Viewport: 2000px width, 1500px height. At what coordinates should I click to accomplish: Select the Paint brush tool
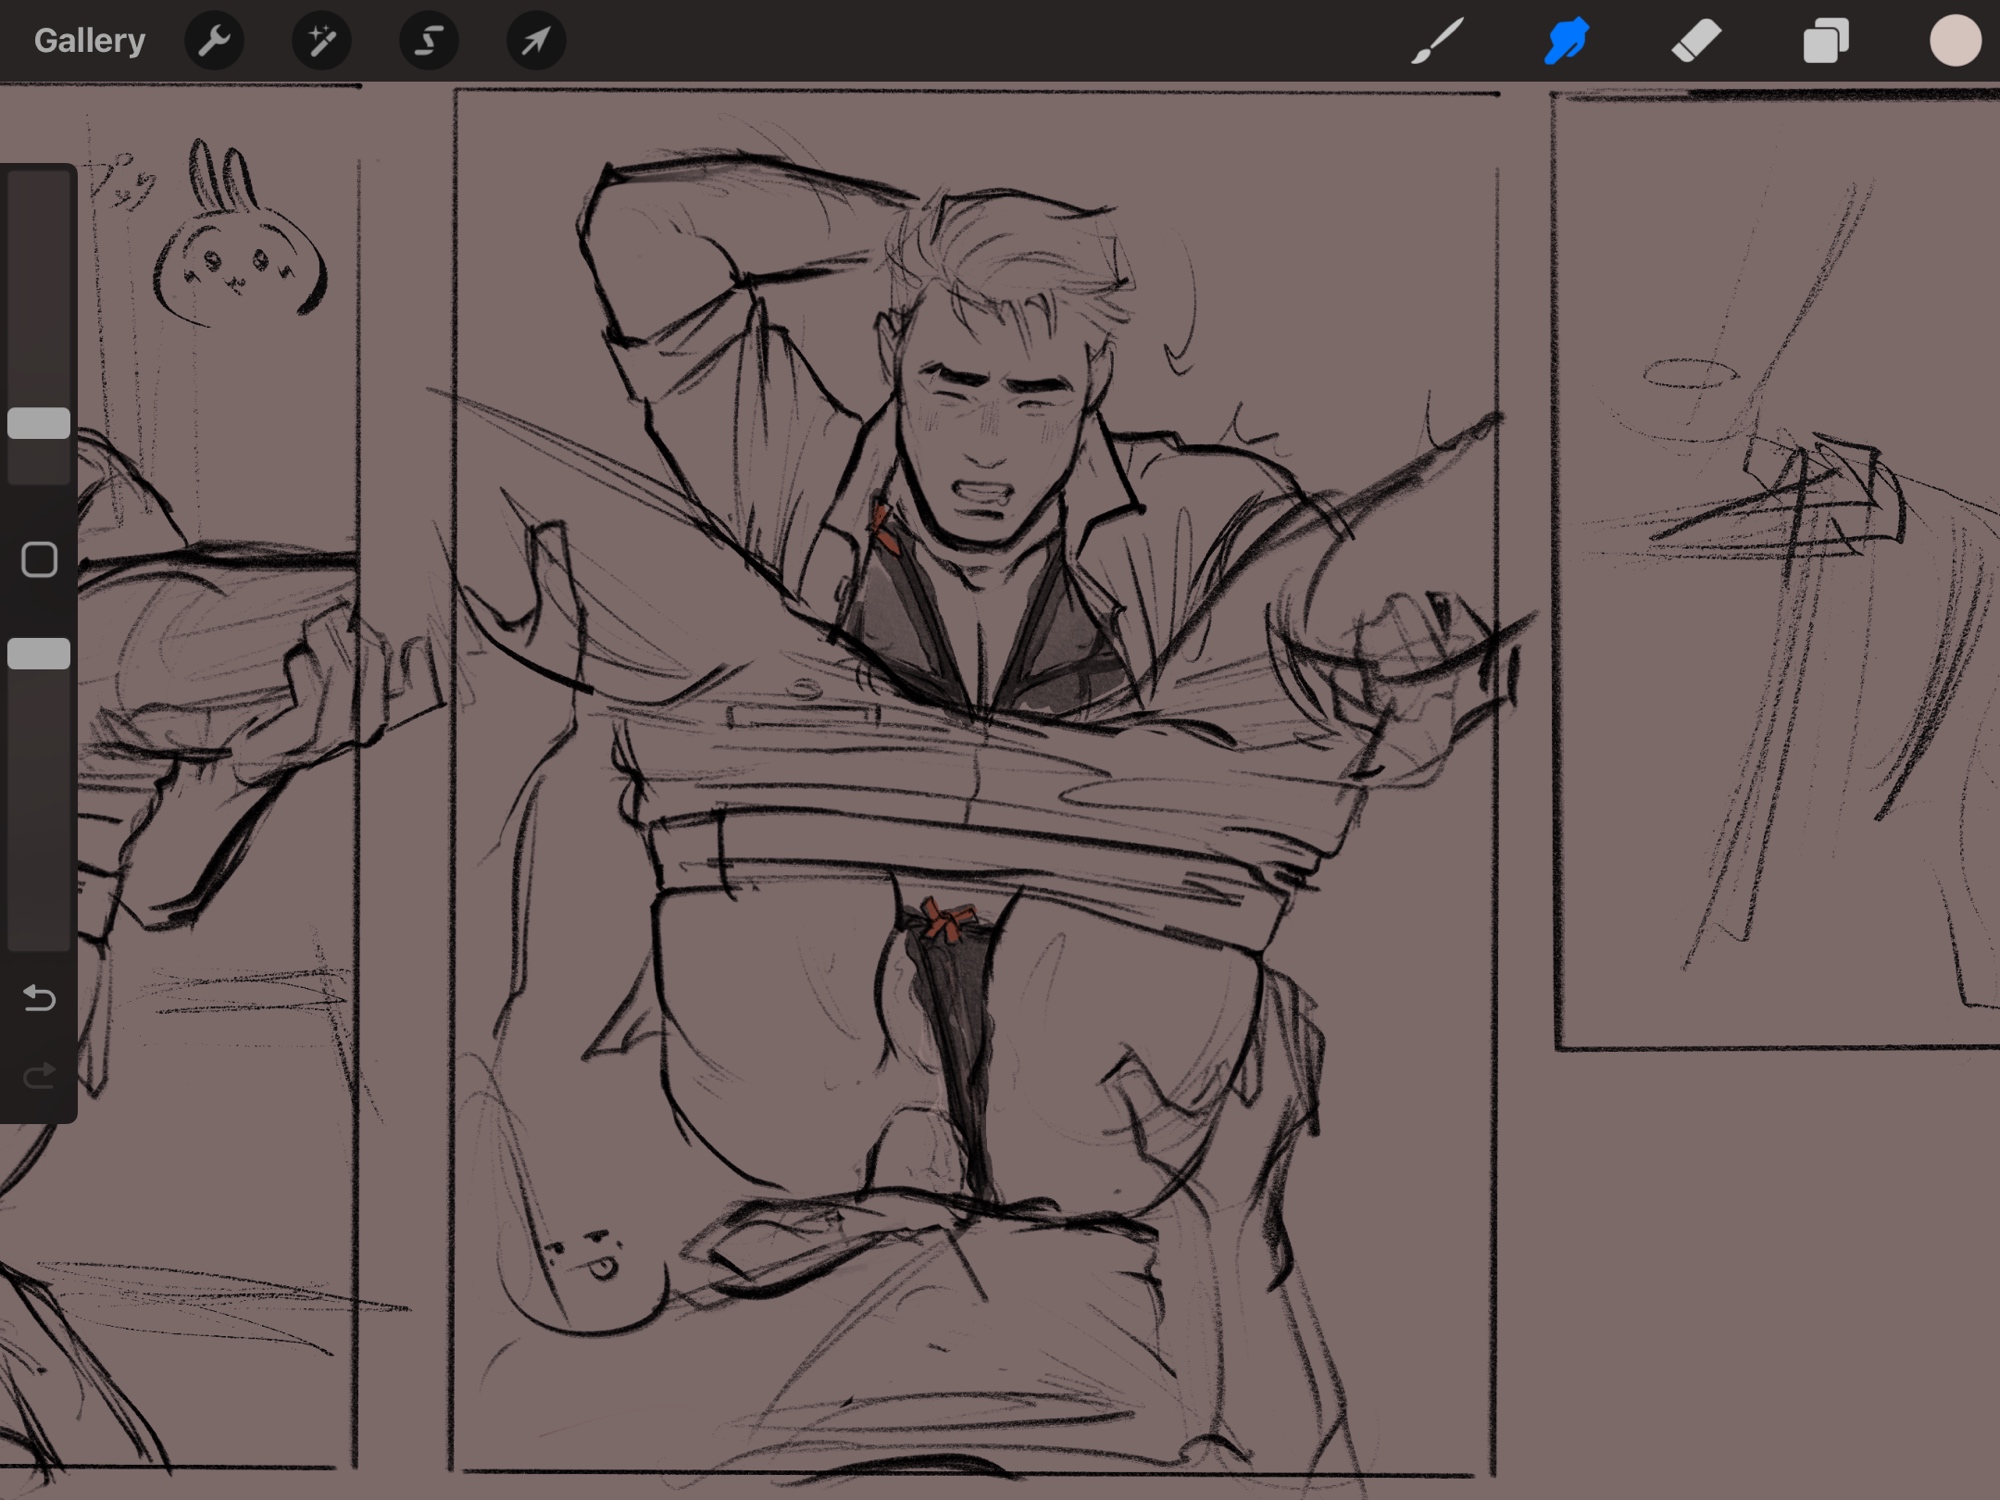(1438, 41)
